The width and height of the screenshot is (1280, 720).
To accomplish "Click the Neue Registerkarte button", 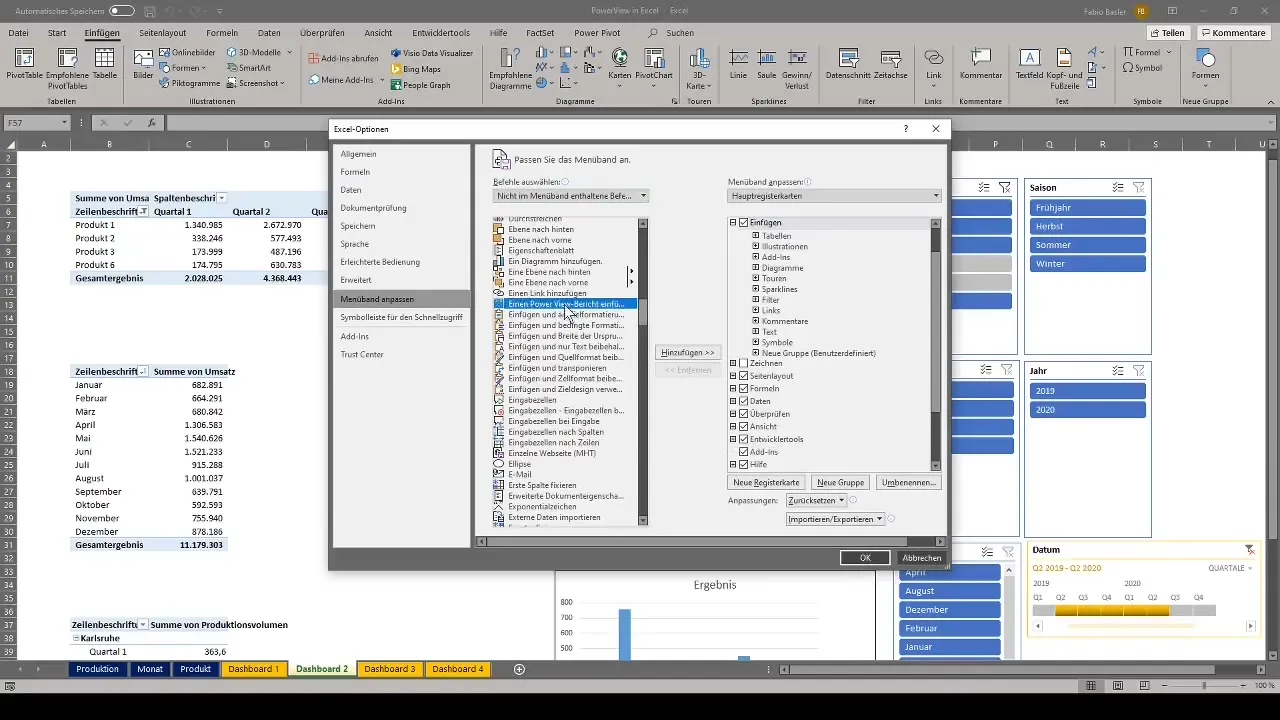I will coord(766,482).
